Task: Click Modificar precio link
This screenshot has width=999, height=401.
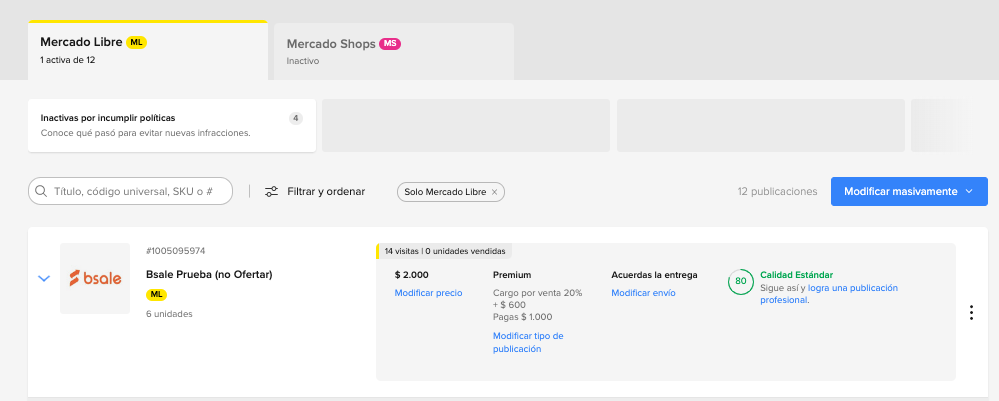Action: [x=428, y=293]
